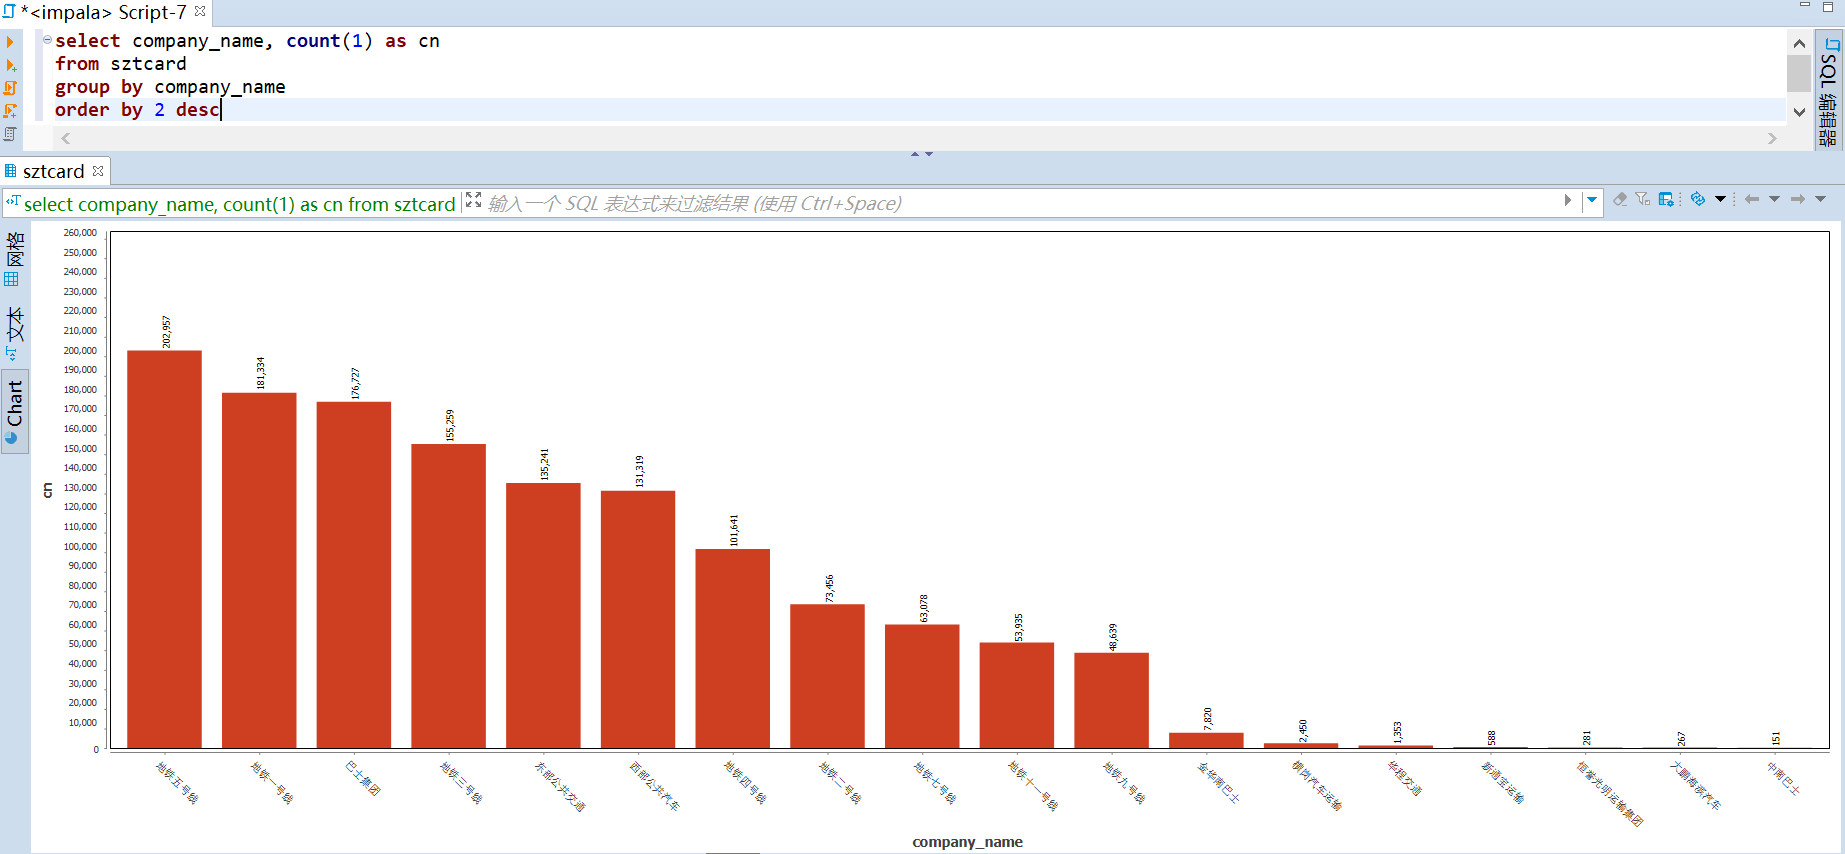Open custom filters table settings icon
The width and height of the screenshot is (1845, 854).
(x=1666, y=199)
